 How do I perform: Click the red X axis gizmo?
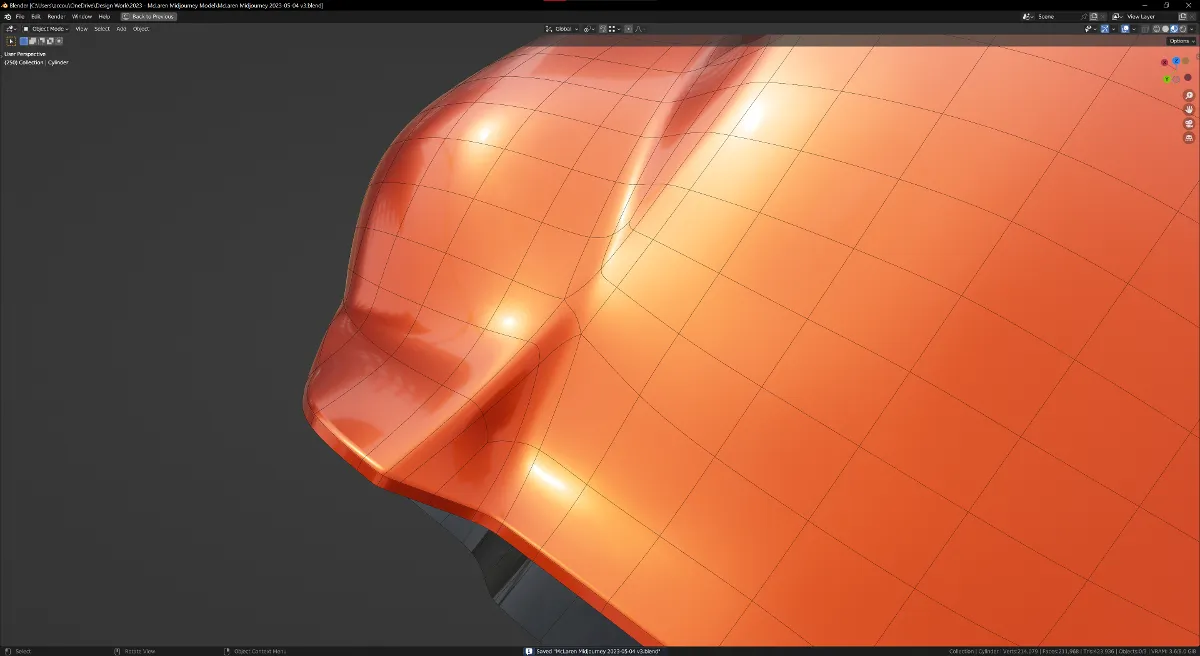click(x=1164, y=63)
